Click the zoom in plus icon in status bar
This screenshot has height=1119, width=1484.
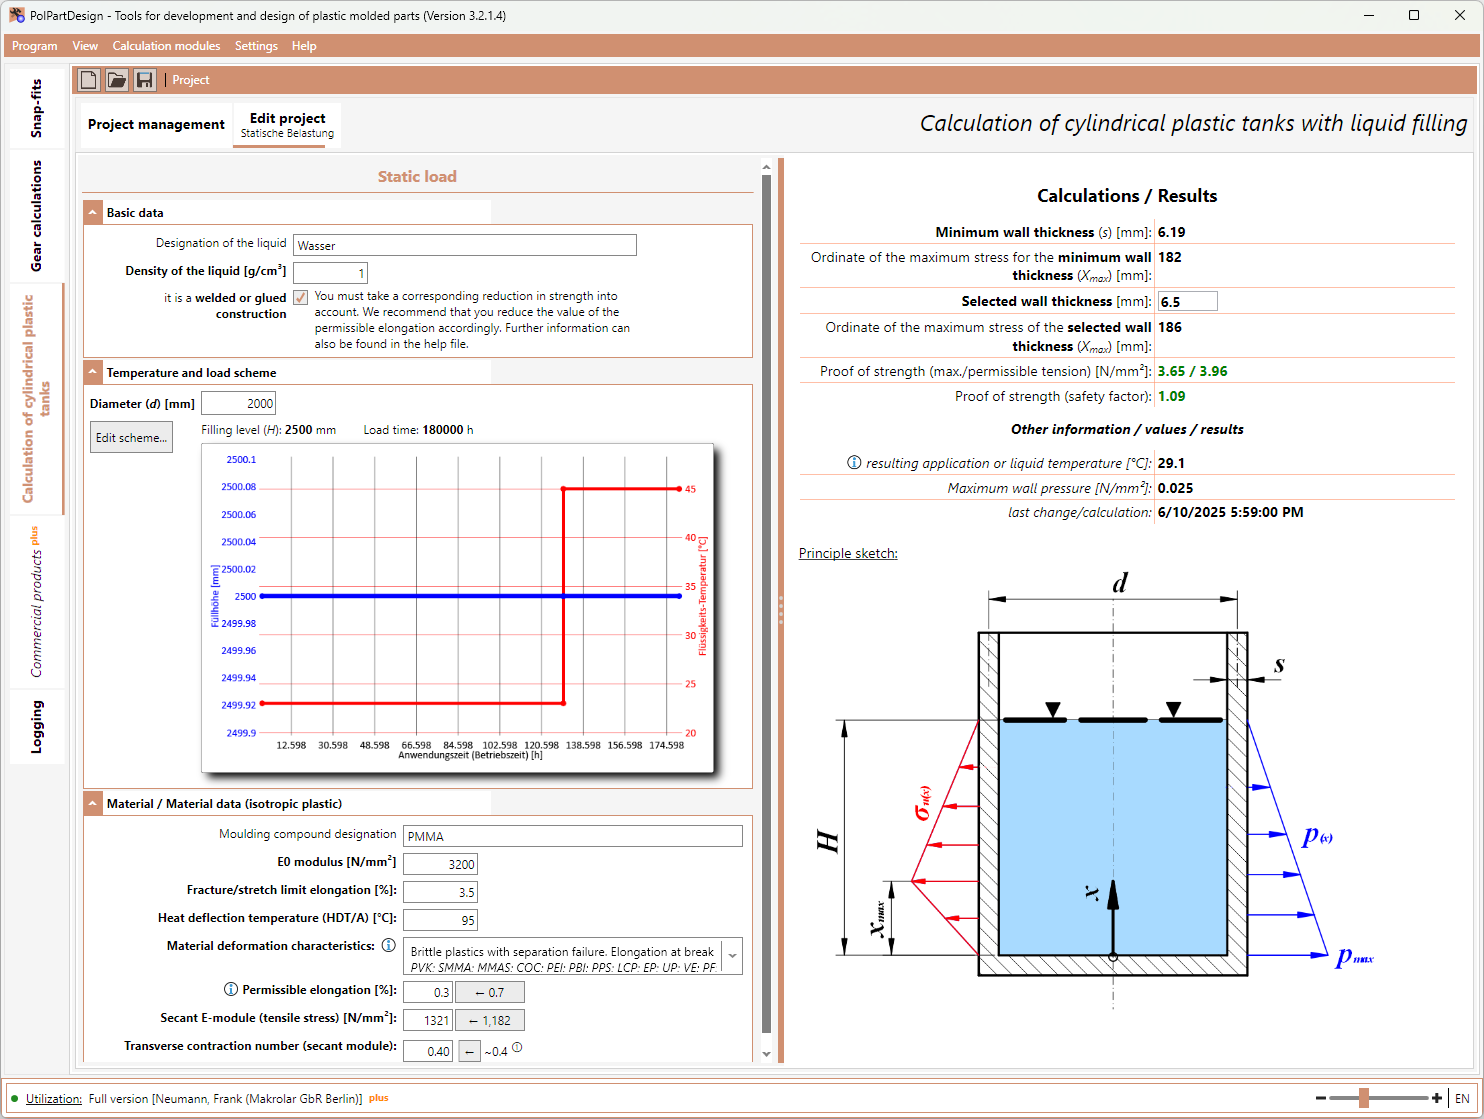[x=1437, y=1098]
